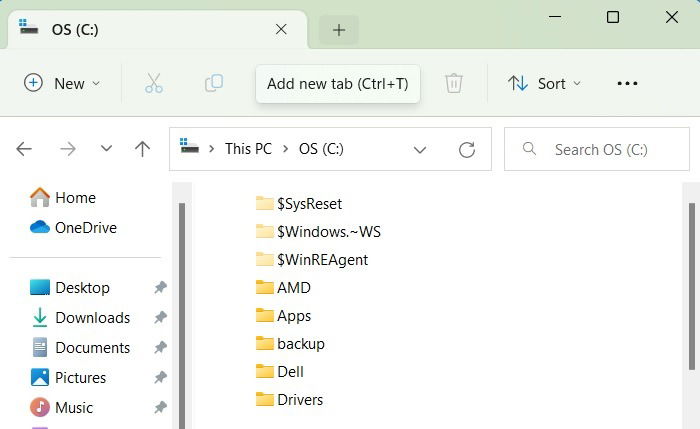This screenshot has height=429, width=700.
Task: Expand chevron after This PC breadcrumb
Action: pos(286,149)
